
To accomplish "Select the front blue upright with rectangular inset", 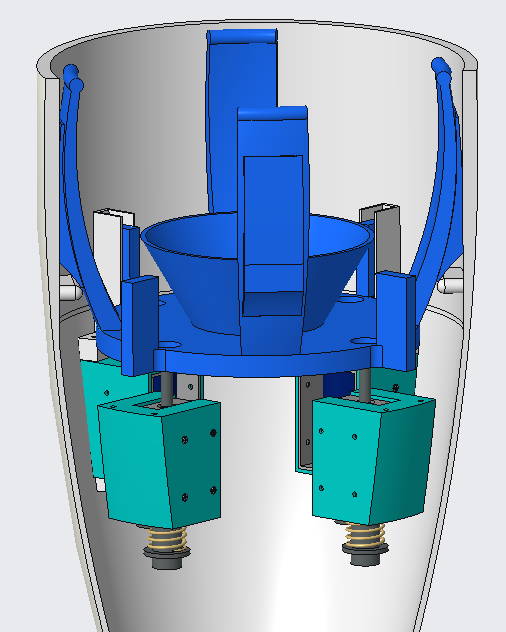I will pyautogui.click(x=274, y=230).
